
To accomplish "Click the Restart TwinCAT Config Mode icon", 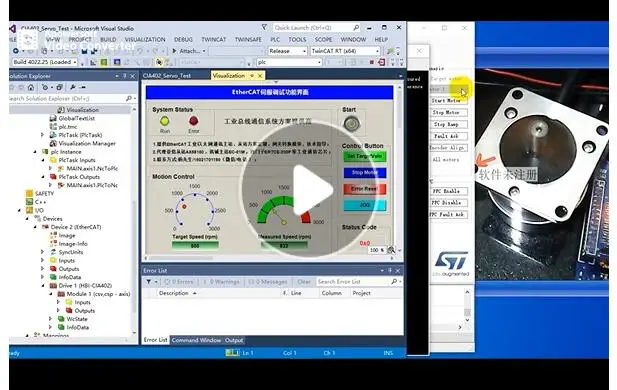I will [x=117, y=62].
